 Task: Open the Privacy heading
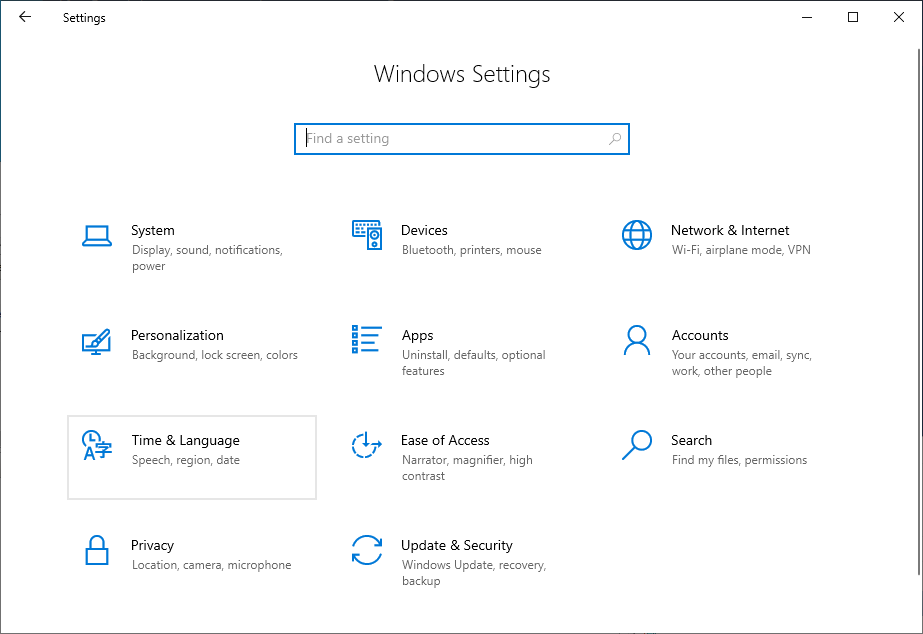pos(152,546)
